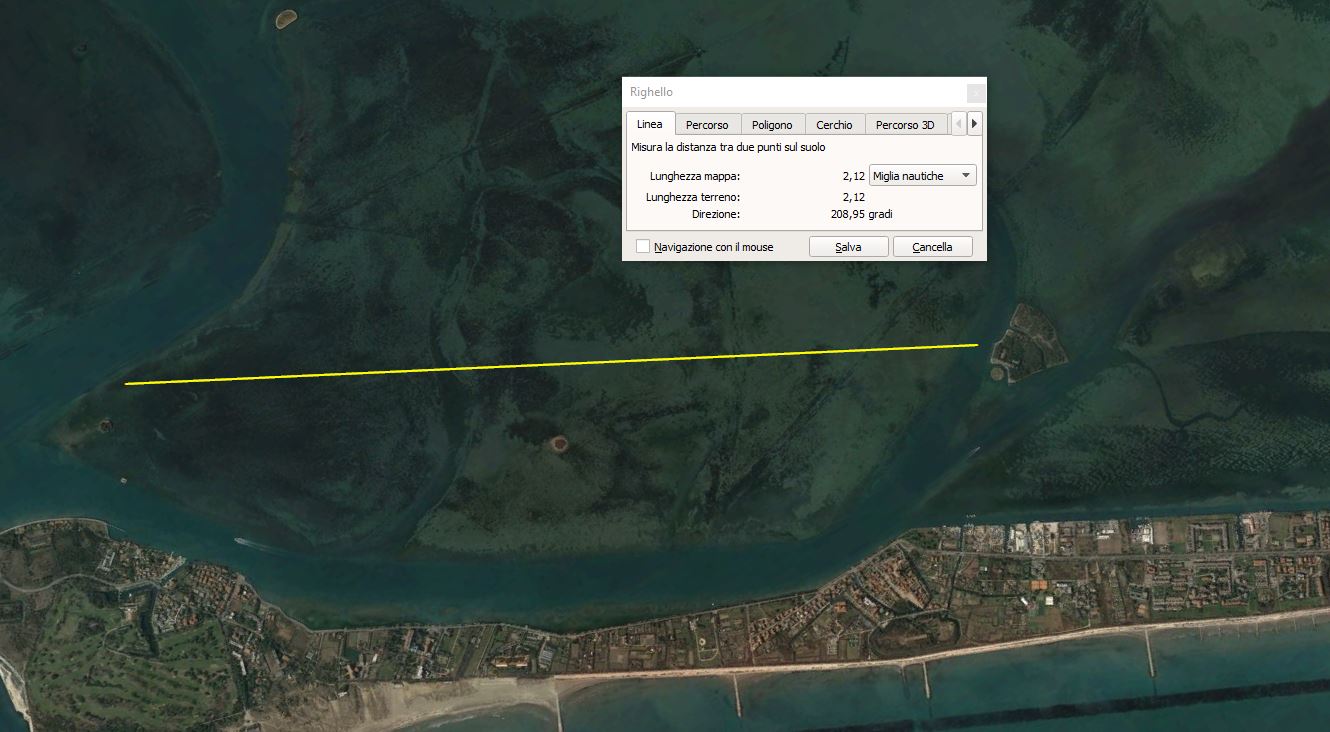Viewport: 1330px width, 732px height.
Task: Switch to the Cerchio tab
Action: coord(834,125)
